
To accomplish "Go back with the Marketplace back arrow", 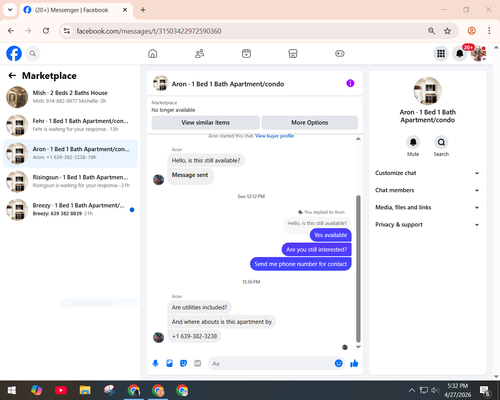I will [x=12, y=76].
